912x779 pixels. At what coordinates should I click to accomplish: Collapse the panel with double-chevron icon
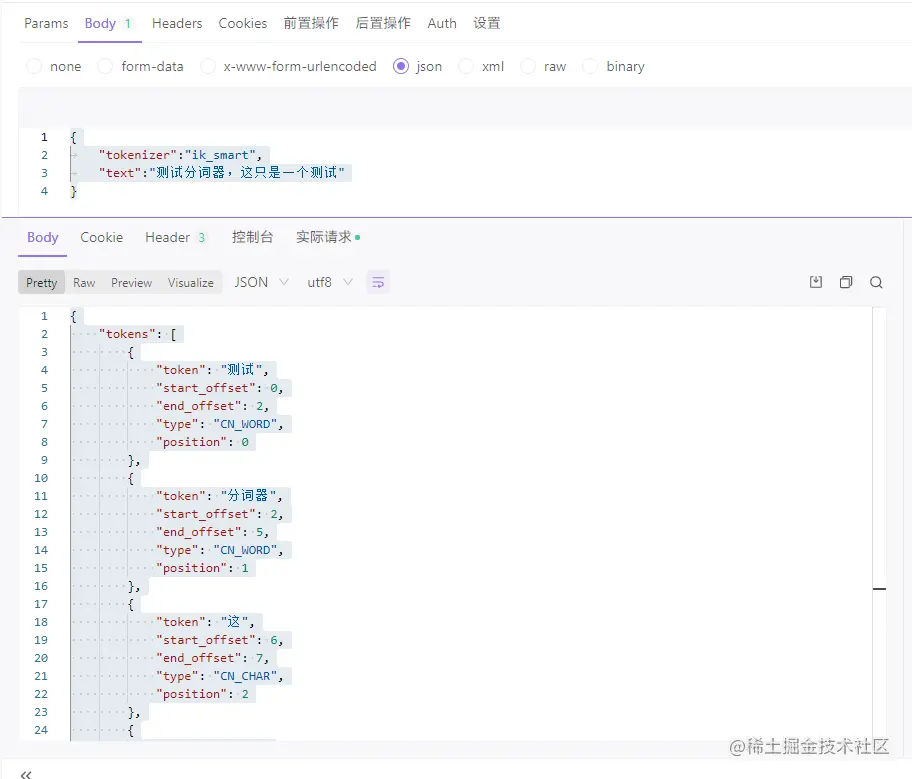pos(26,774)
